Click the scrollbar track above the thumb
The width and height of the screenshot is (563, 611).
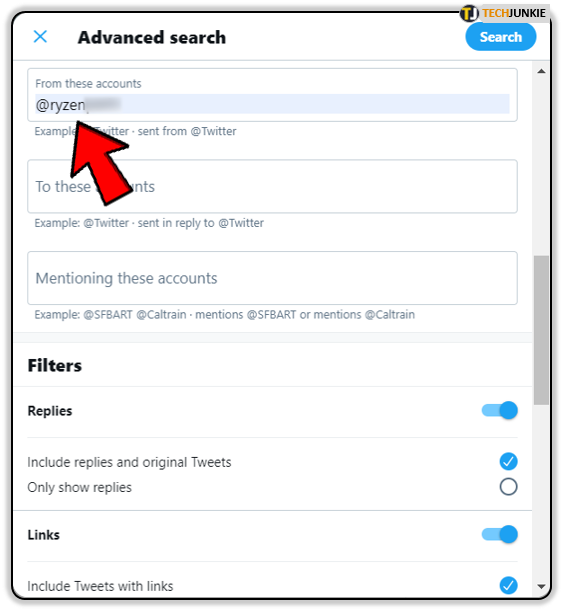pyautogui.click(x=541, y=166)
